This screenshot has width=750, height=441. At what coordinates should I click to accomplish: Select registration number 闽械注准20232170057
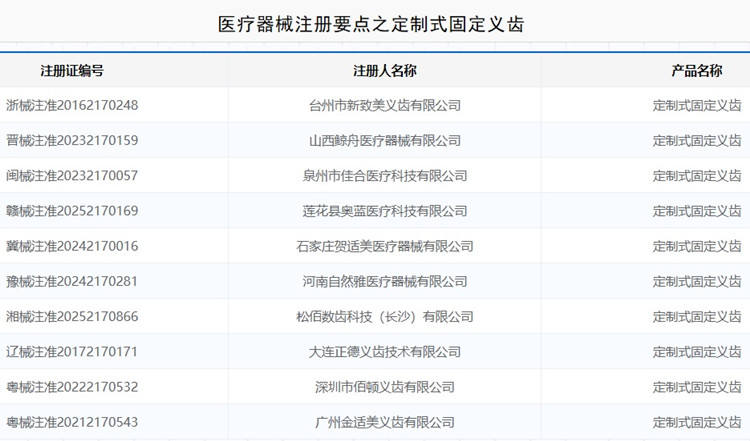coord(72,176)
